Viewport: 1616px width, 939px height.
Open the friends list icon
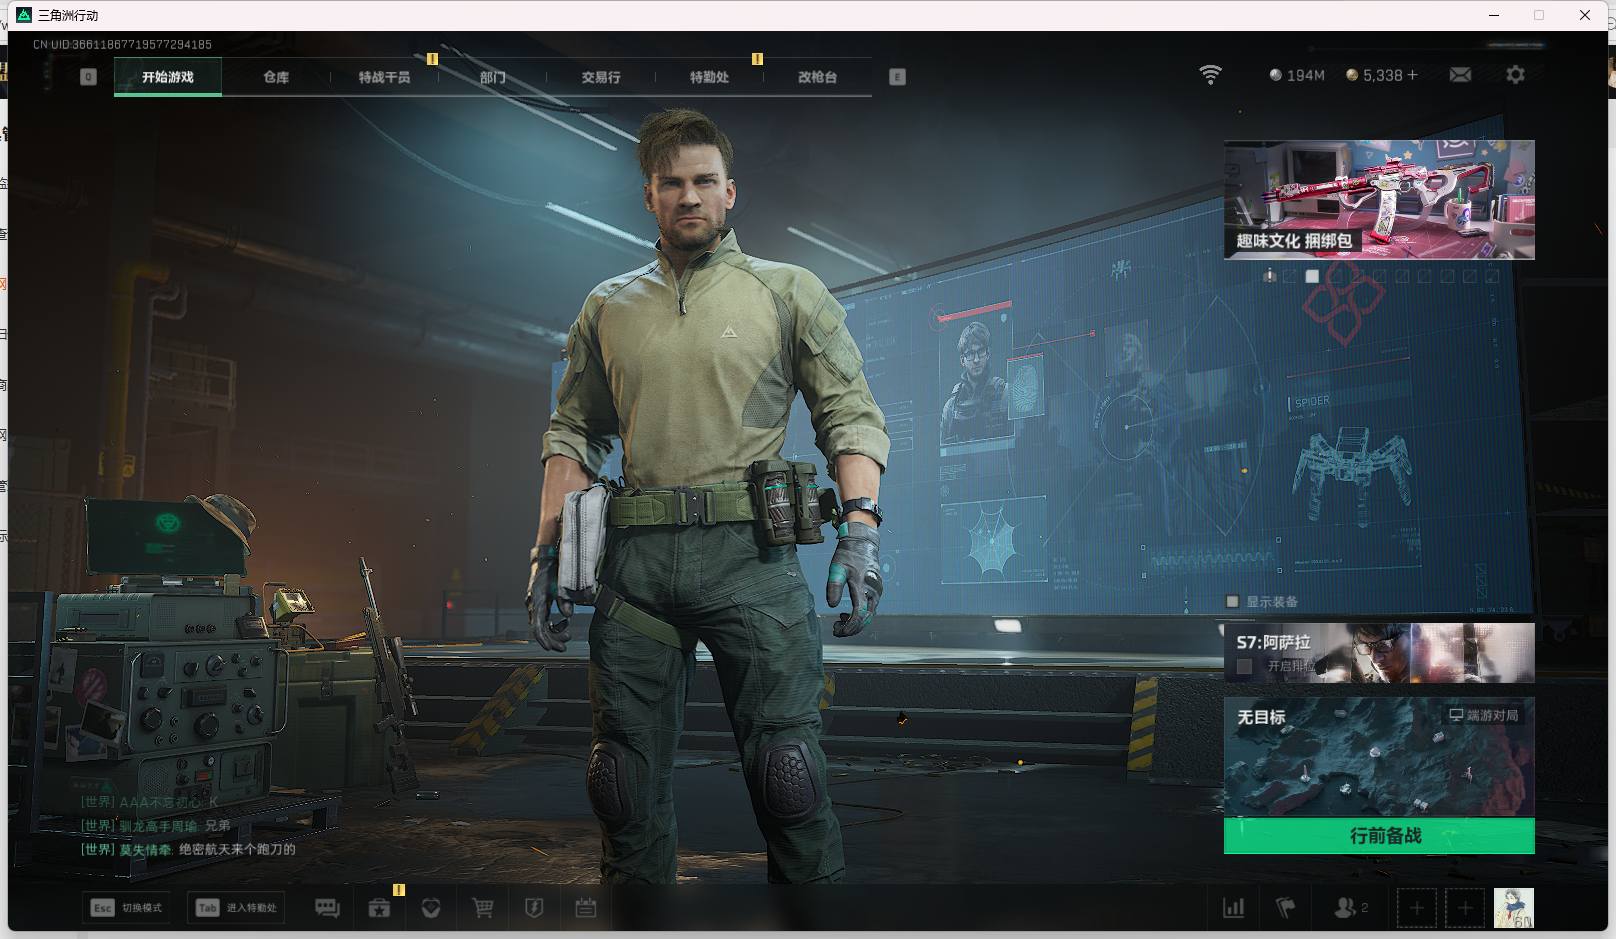[1350, 908]
